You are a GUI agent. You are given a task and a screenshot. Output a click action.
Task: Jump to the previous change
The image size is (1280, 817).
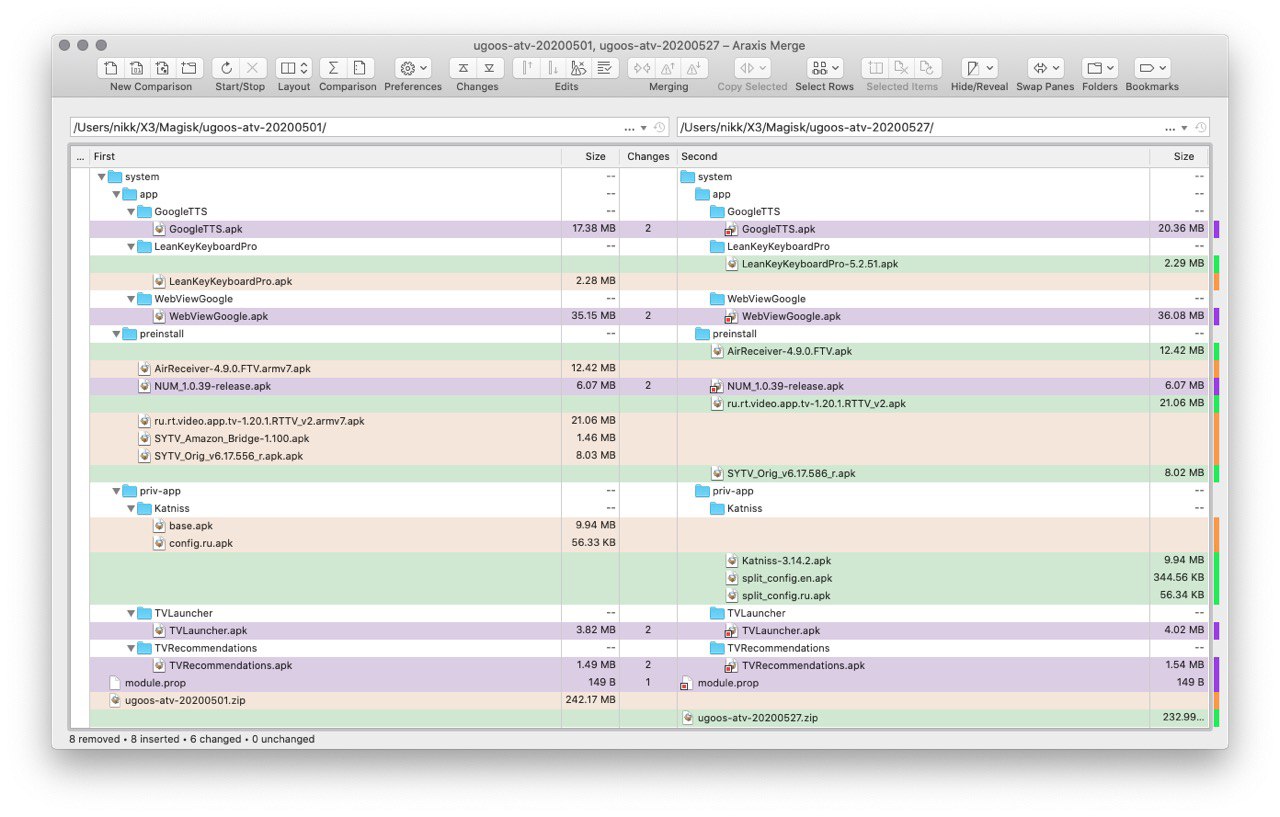463,68
